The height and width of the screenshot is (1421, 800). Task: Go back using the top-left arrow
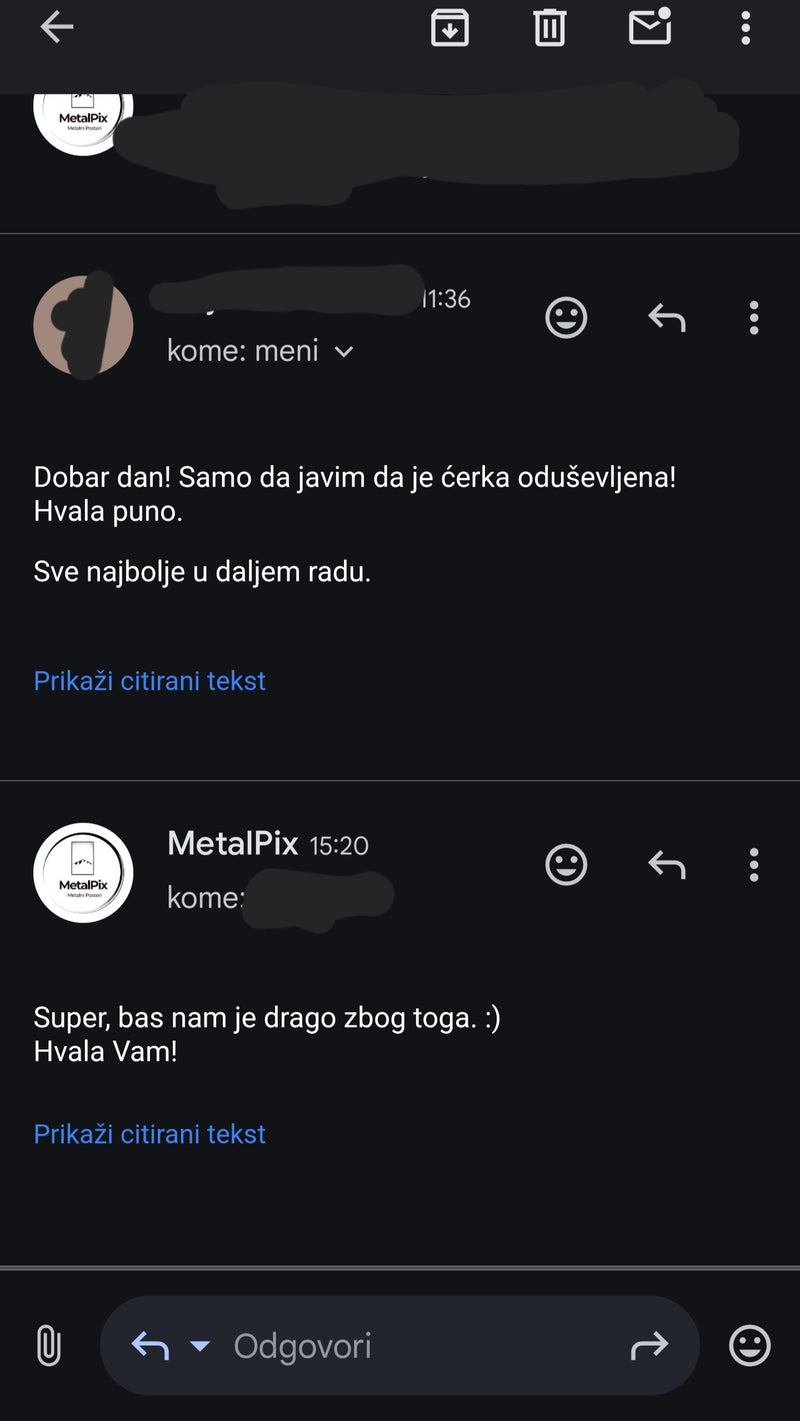(57, 28)
